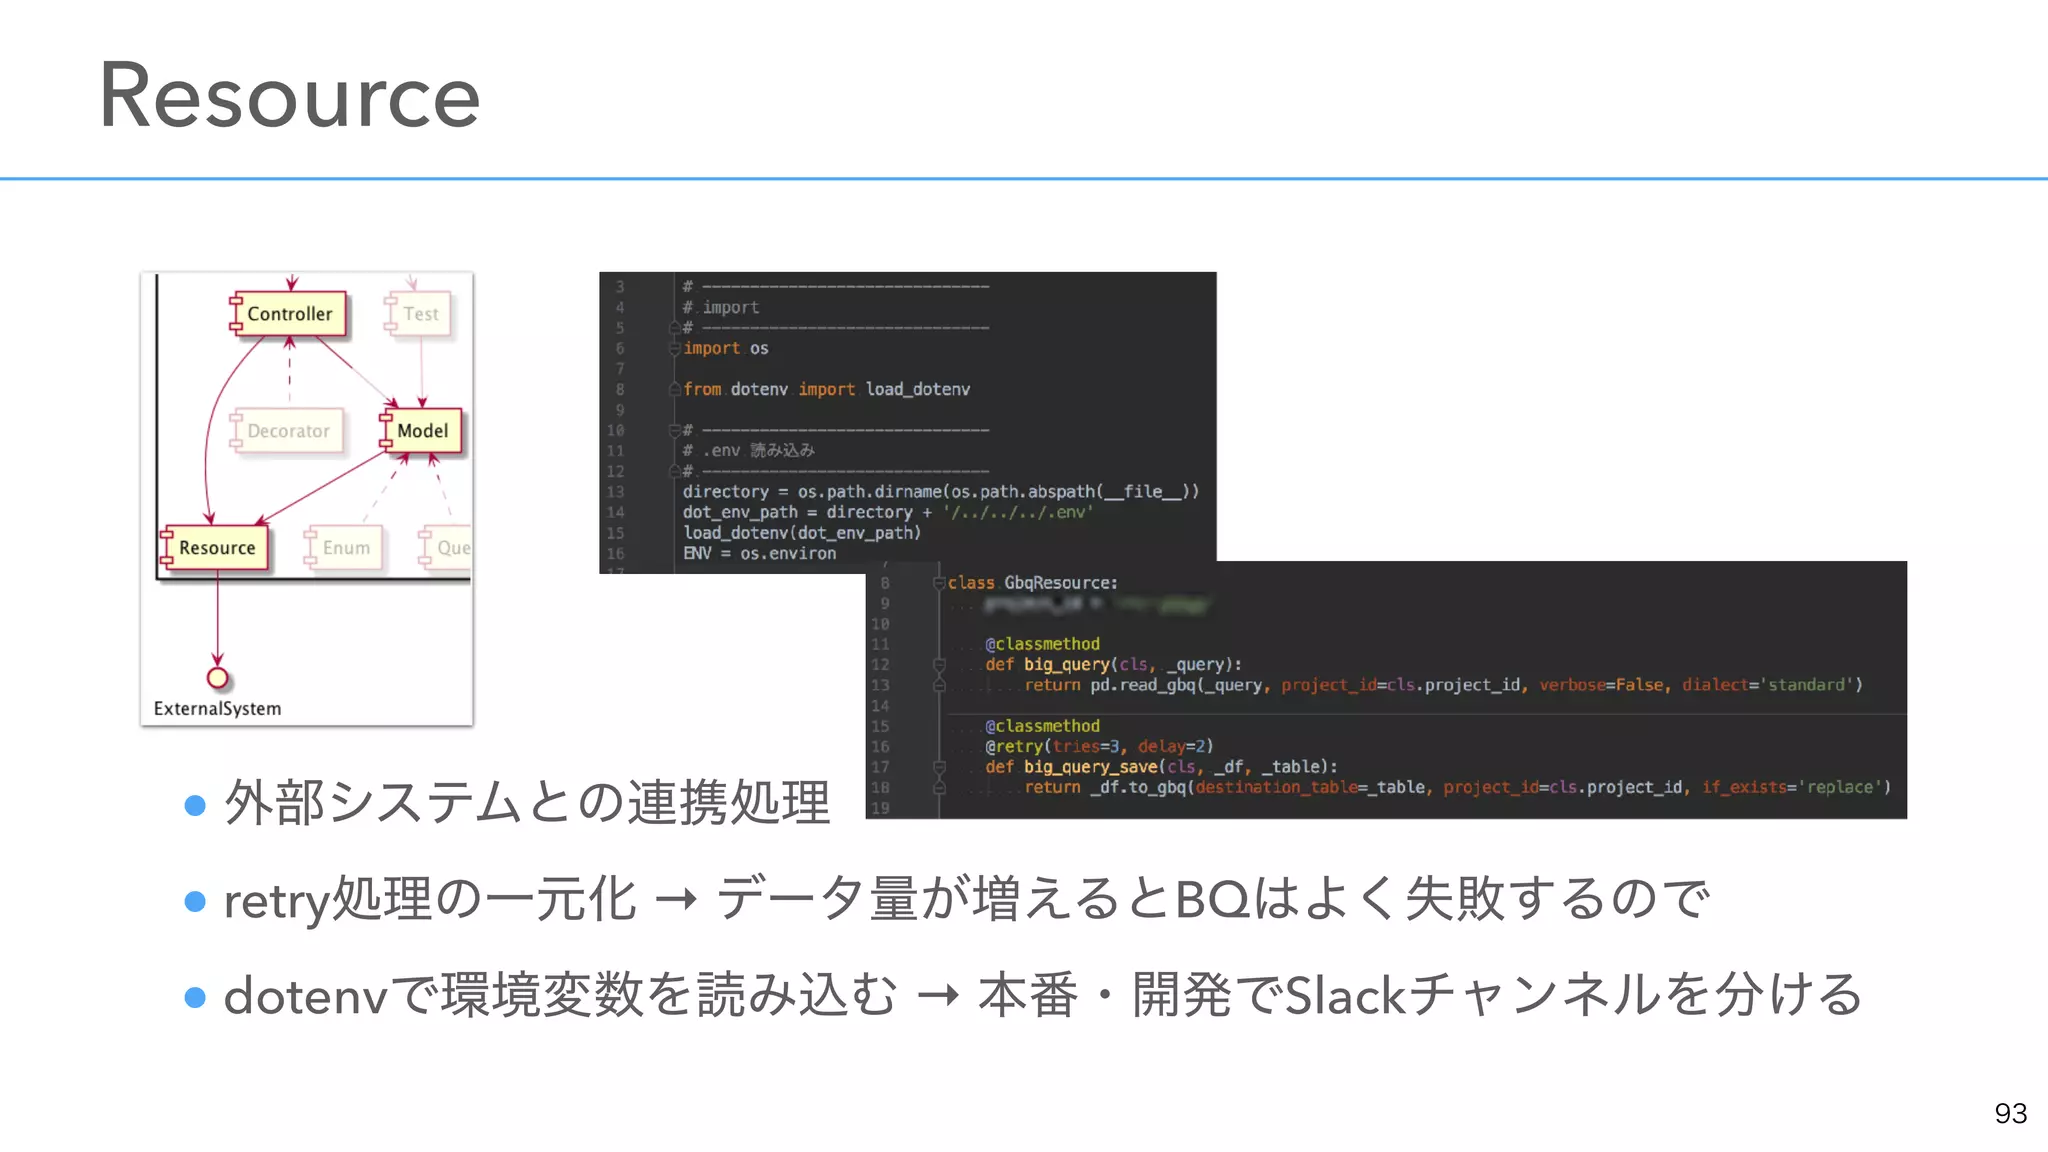Screen dimensions: 2048x1152
Task: Collapse fold marker at 'from dotenv' line
Action: [675, 389]
